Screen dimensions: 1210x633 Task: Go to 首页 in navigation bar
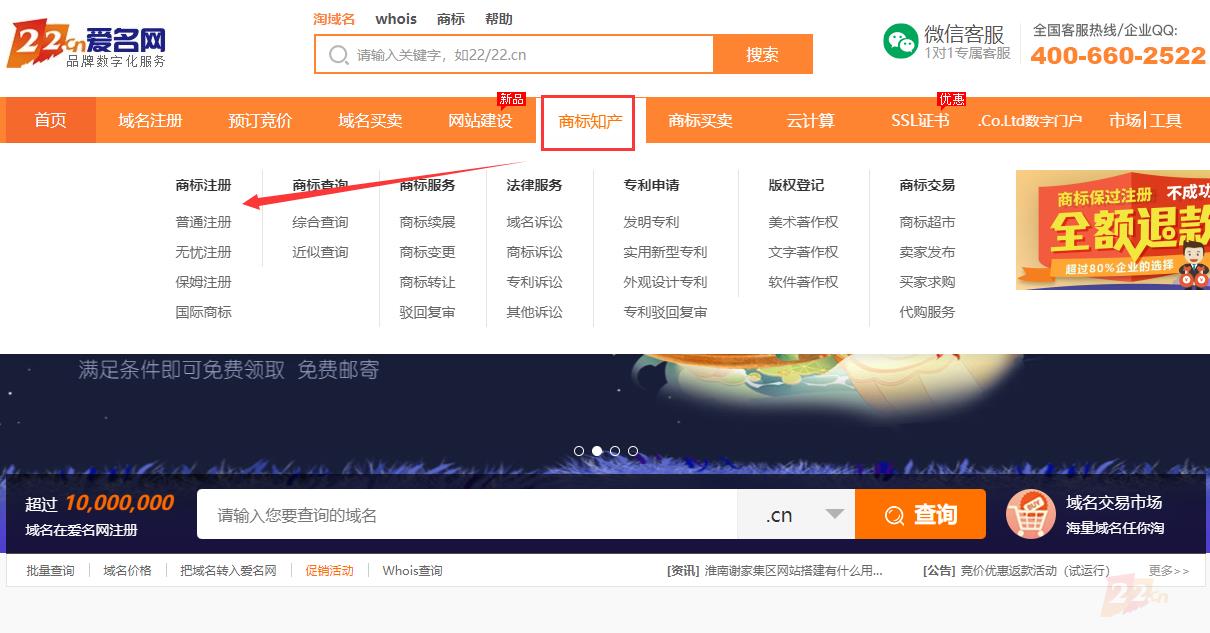51,120
